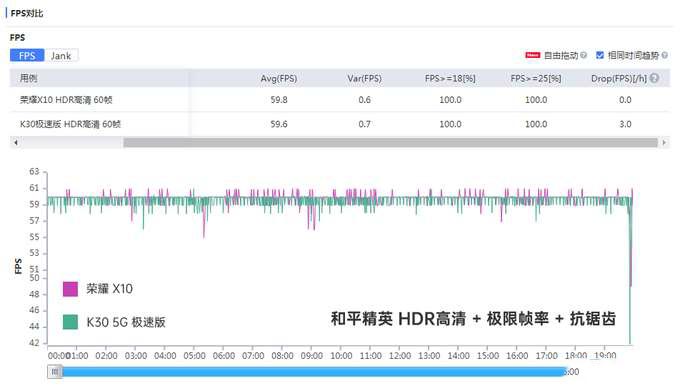Click the help icon next to 相同时间趋势
Viewport: 680px width, 391px height.
coord(664,55)
